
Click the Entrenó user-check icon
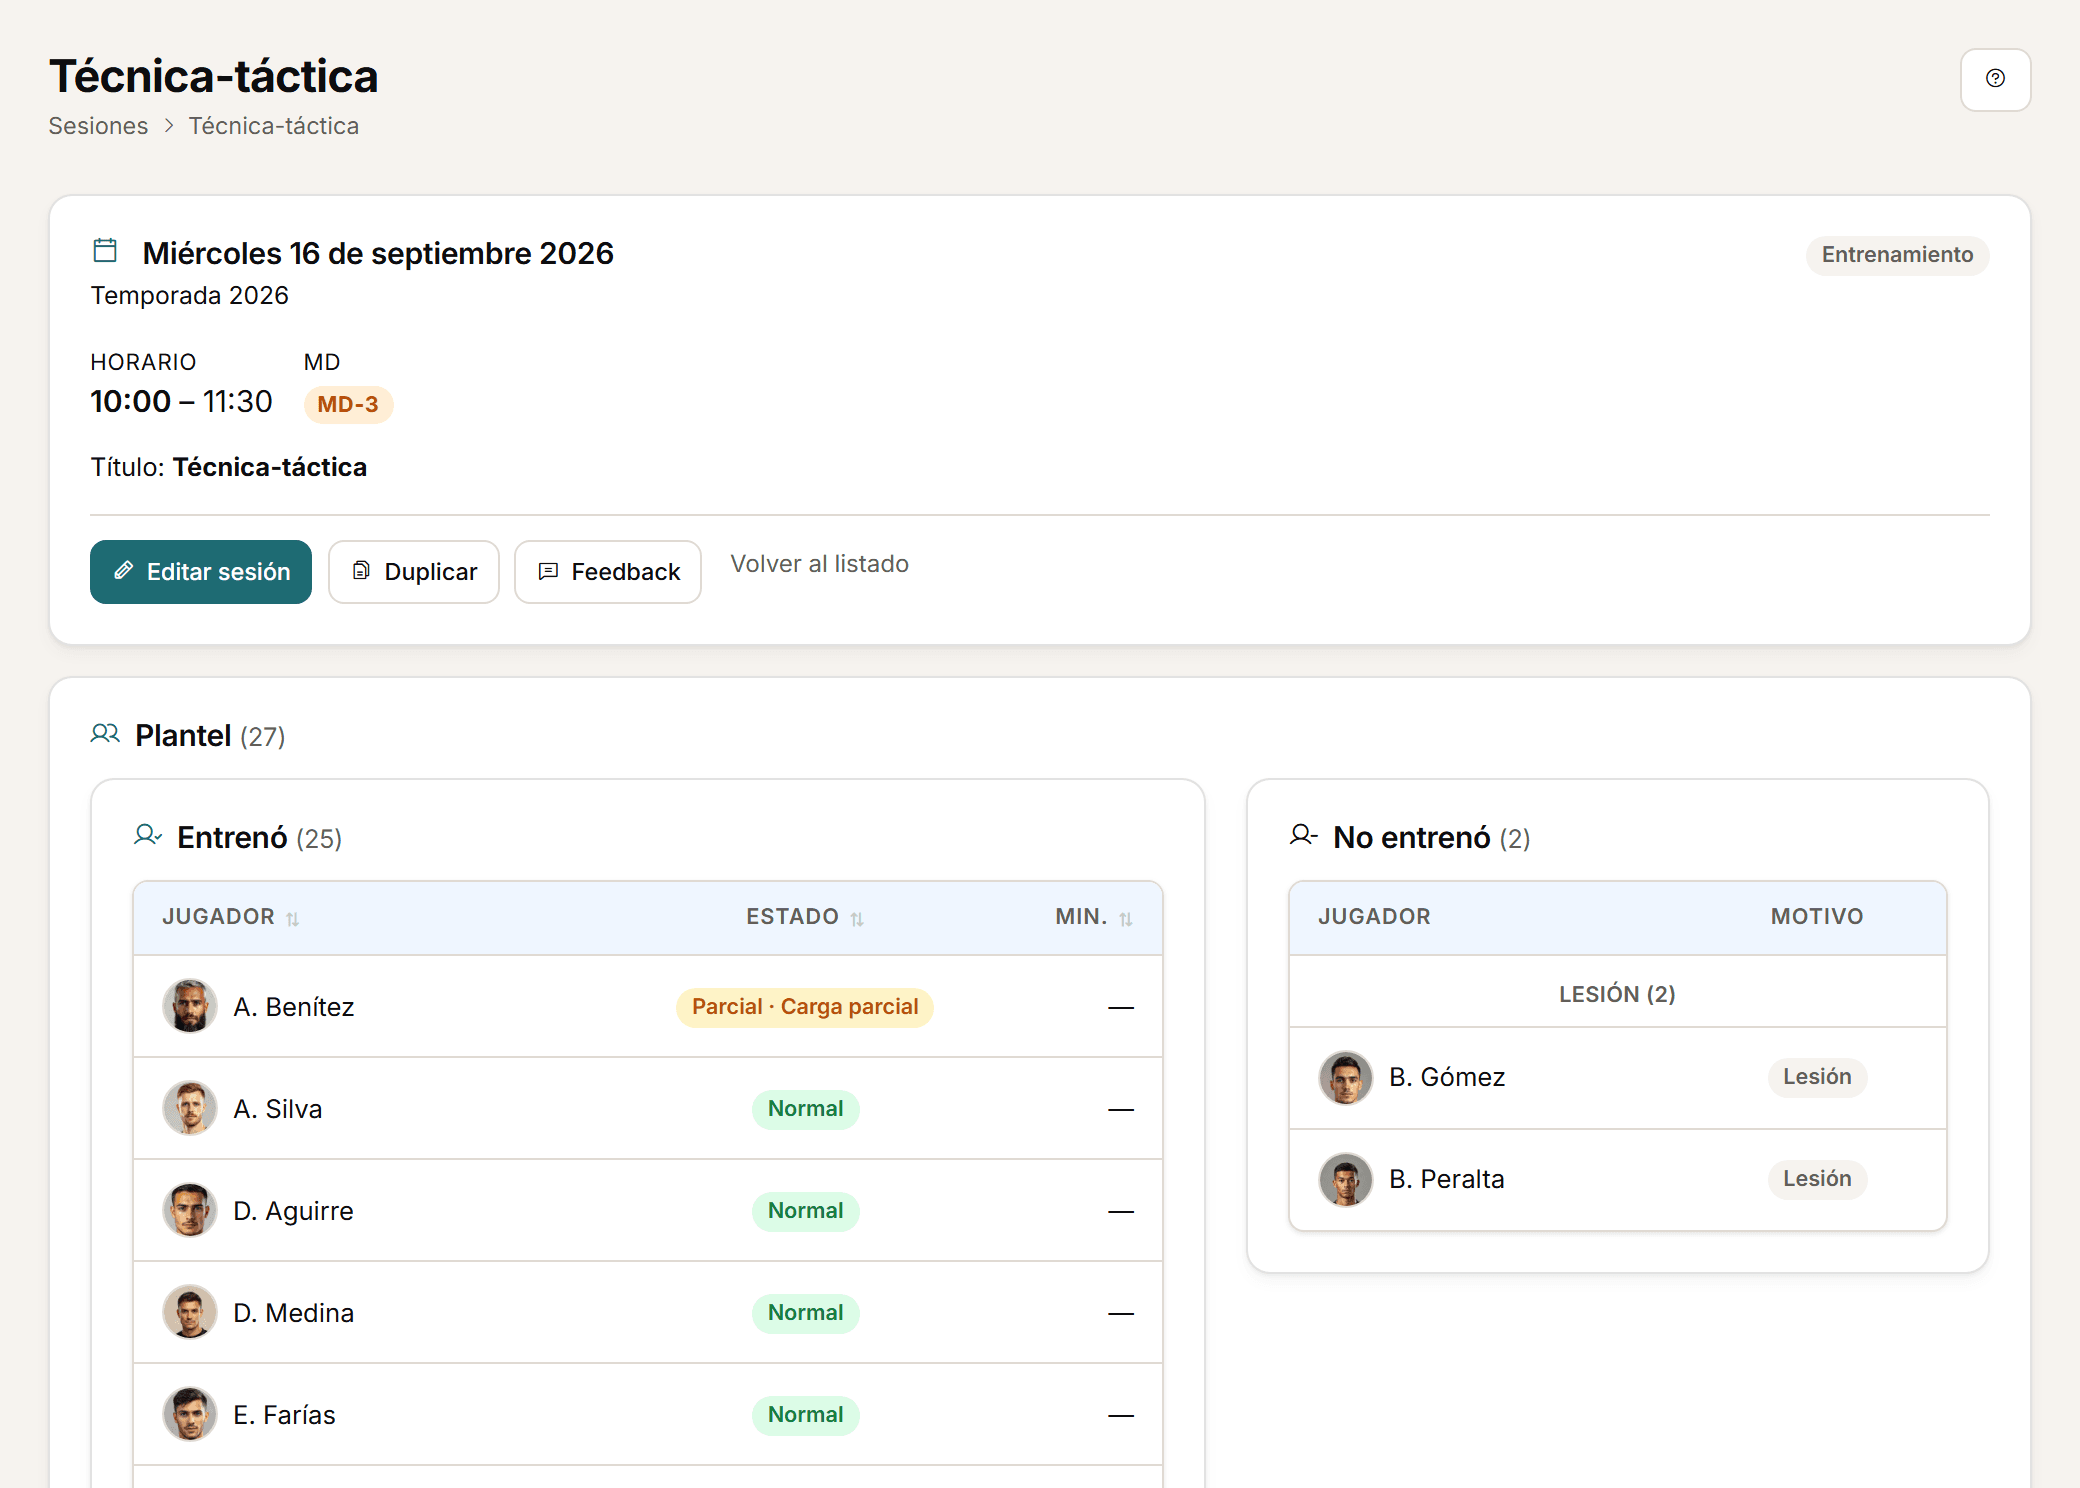point(148,835)
